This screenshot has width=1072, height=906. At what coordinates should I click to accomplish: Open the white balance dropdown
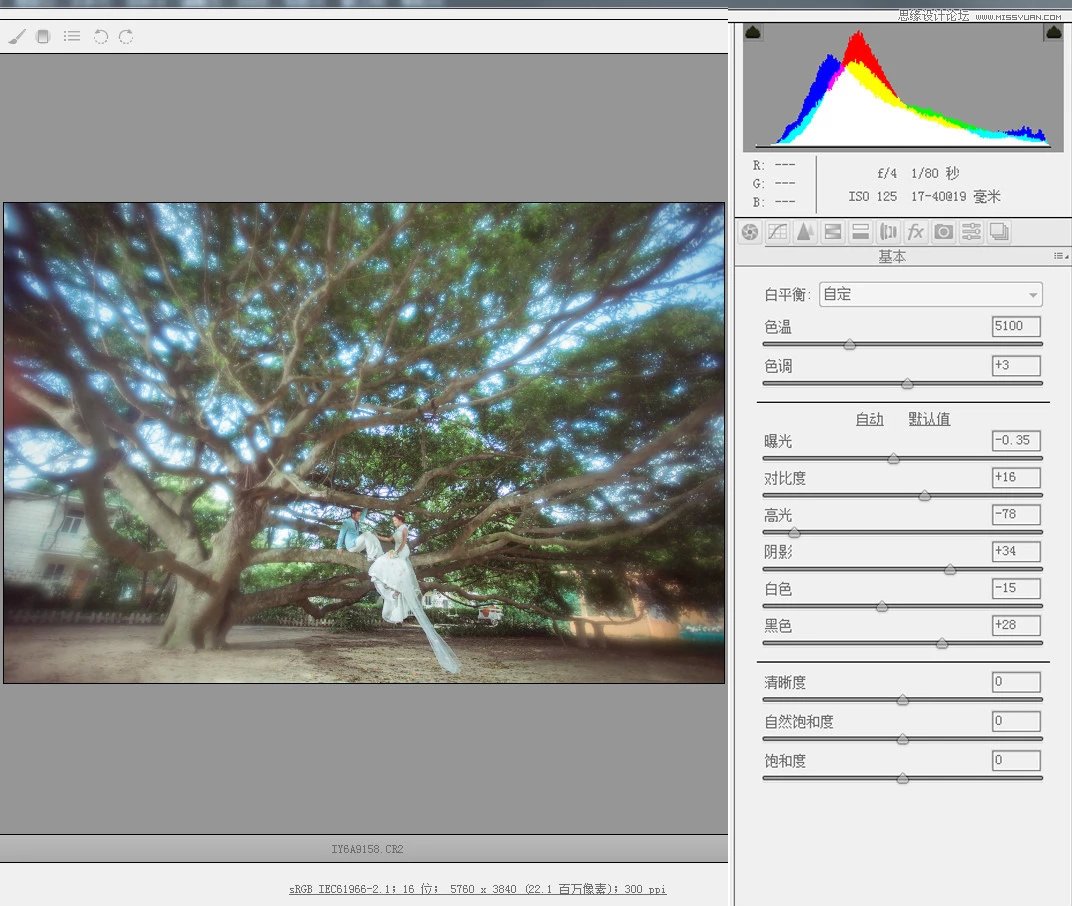930,295
